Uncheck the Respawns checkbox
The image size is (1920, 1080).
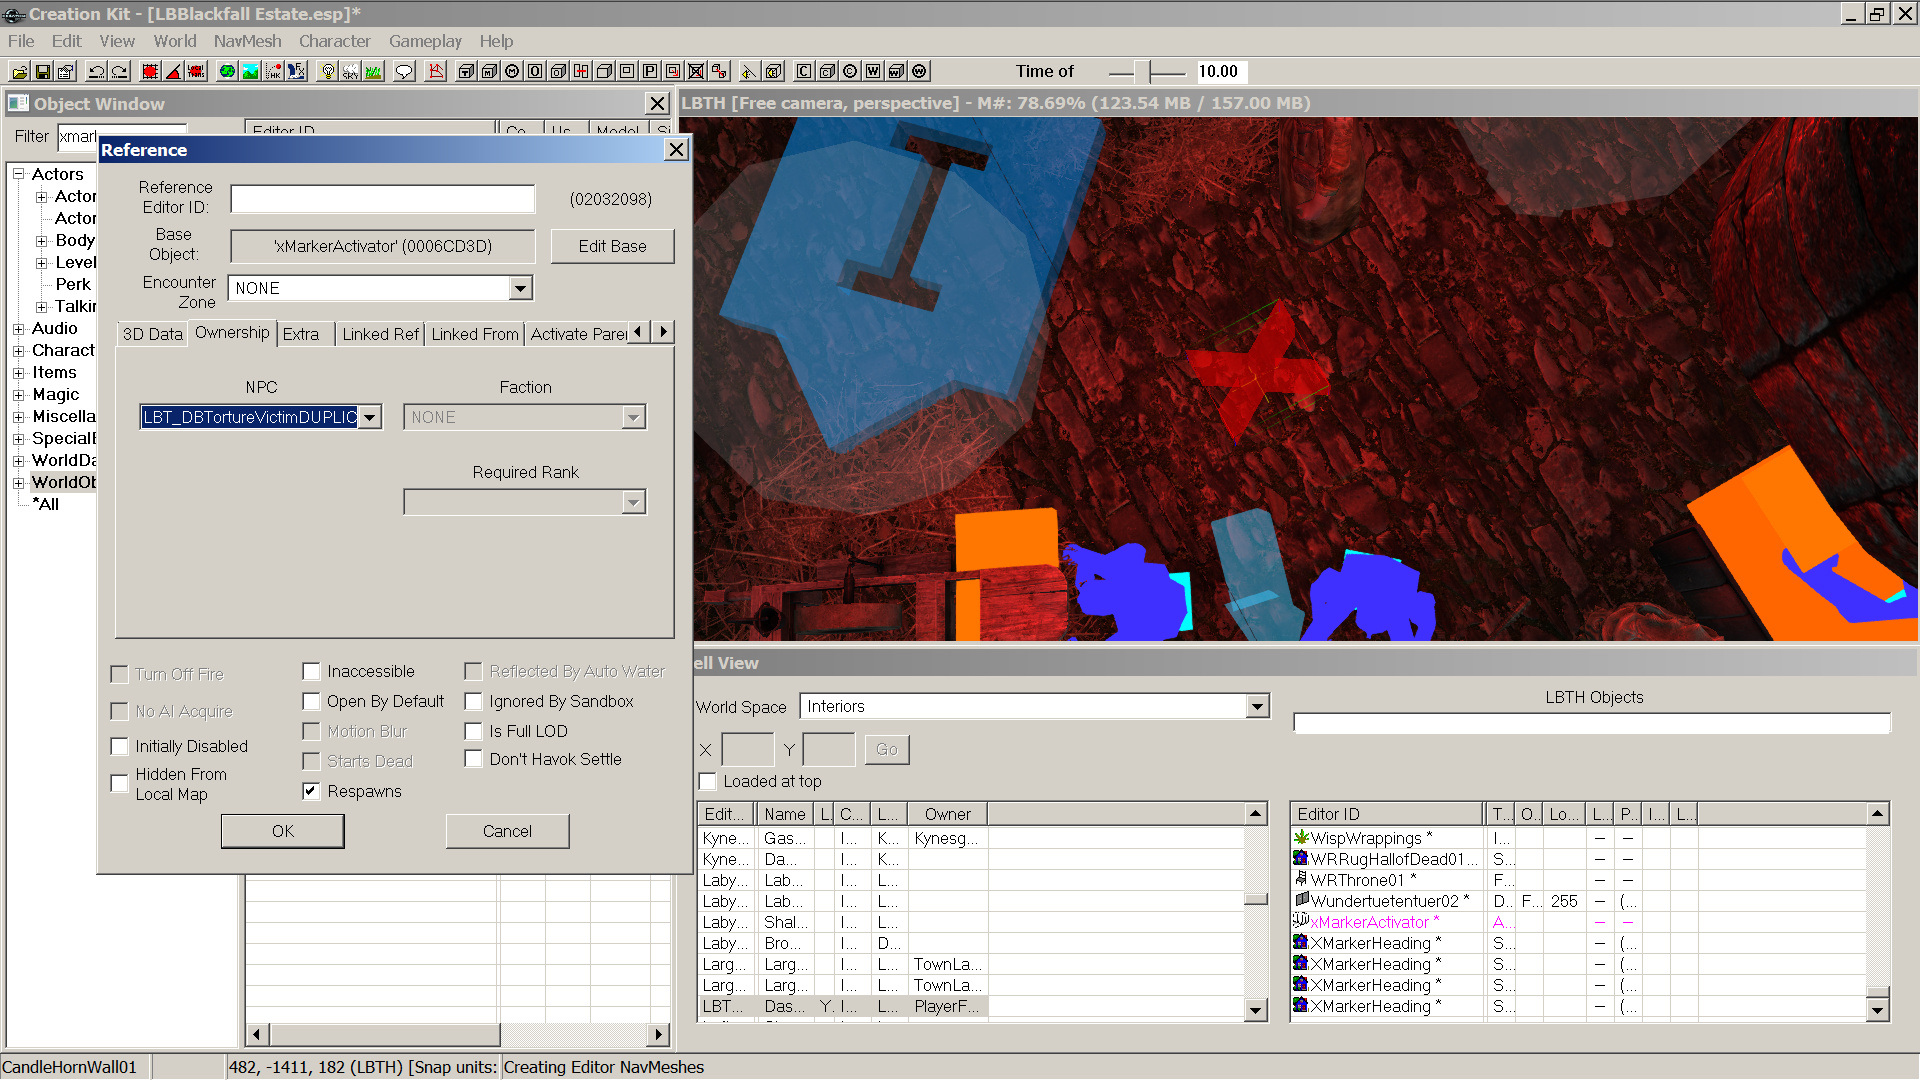coord(312,791)
